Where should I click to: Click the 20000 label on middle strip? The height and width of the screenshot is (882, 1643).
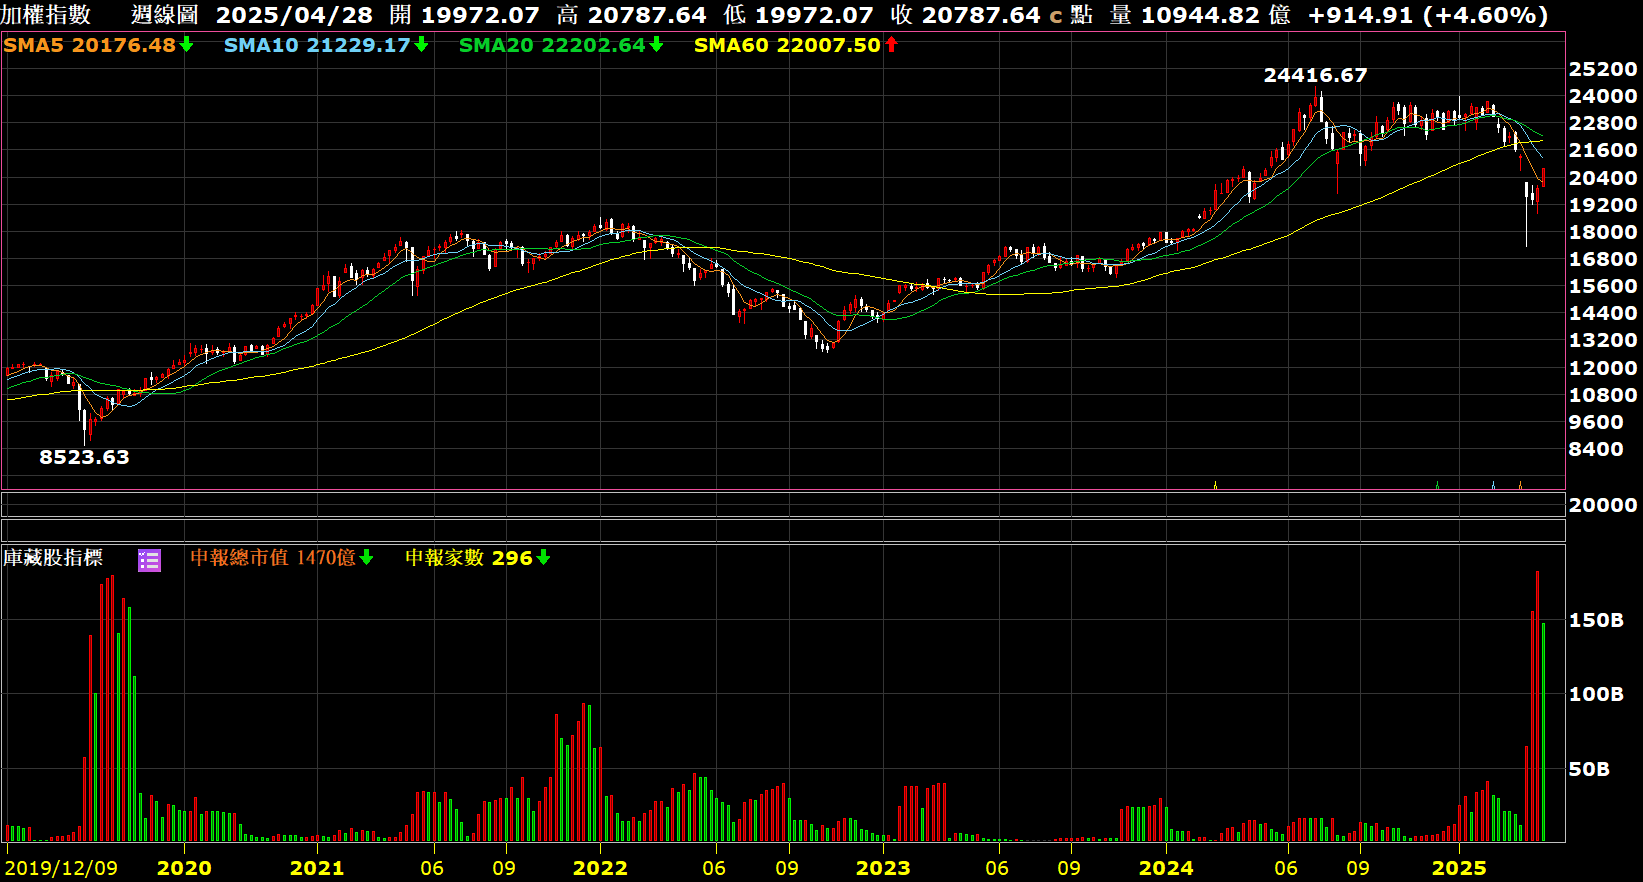[x=1603, y=505]
